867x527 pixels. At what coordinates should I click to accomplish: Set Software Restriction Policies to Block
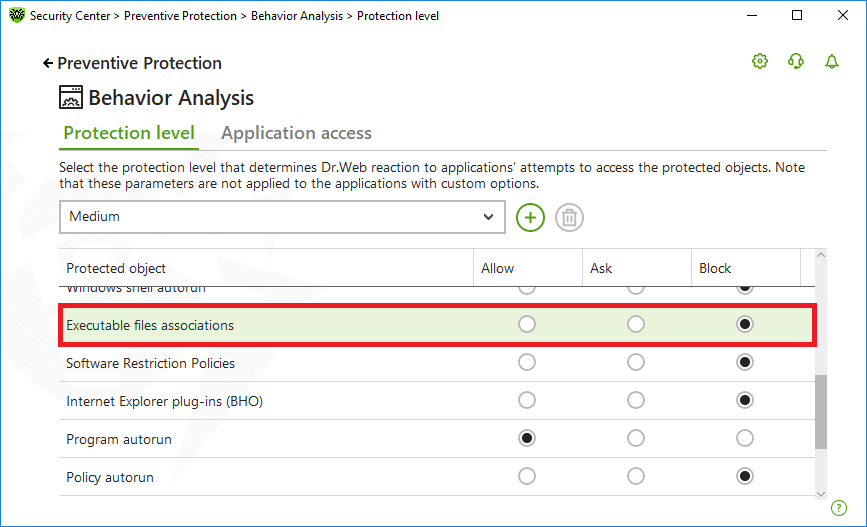click(x=745, y=362)
